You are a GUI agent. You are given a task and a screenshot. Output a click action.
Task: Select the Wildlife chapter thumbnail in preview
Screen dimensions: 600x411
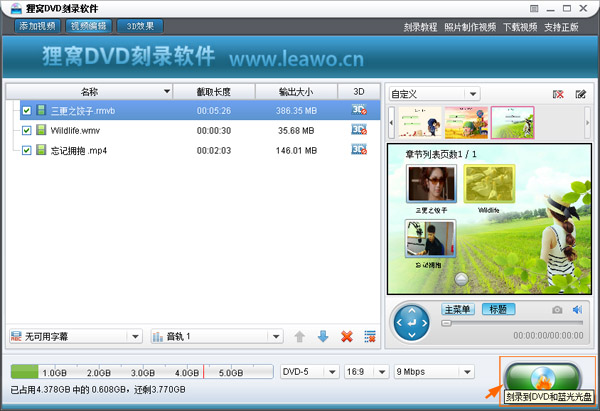pyautogui.click(x=489, y=184)
